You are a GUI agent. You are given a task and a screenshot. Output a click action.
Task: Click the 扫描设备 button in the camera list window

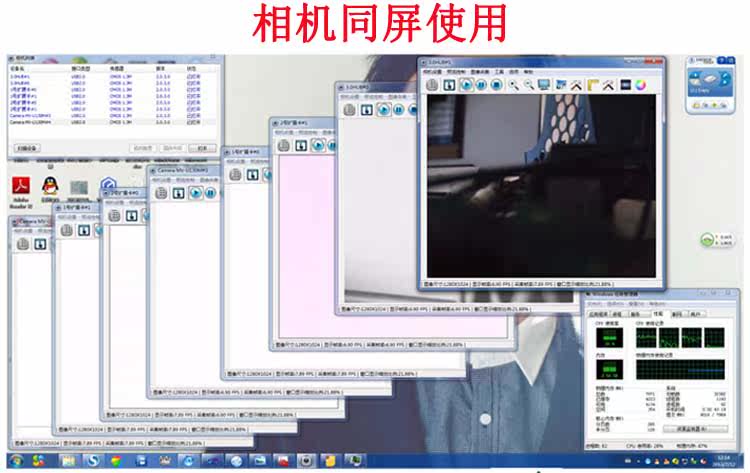click(x=27, y=148)
